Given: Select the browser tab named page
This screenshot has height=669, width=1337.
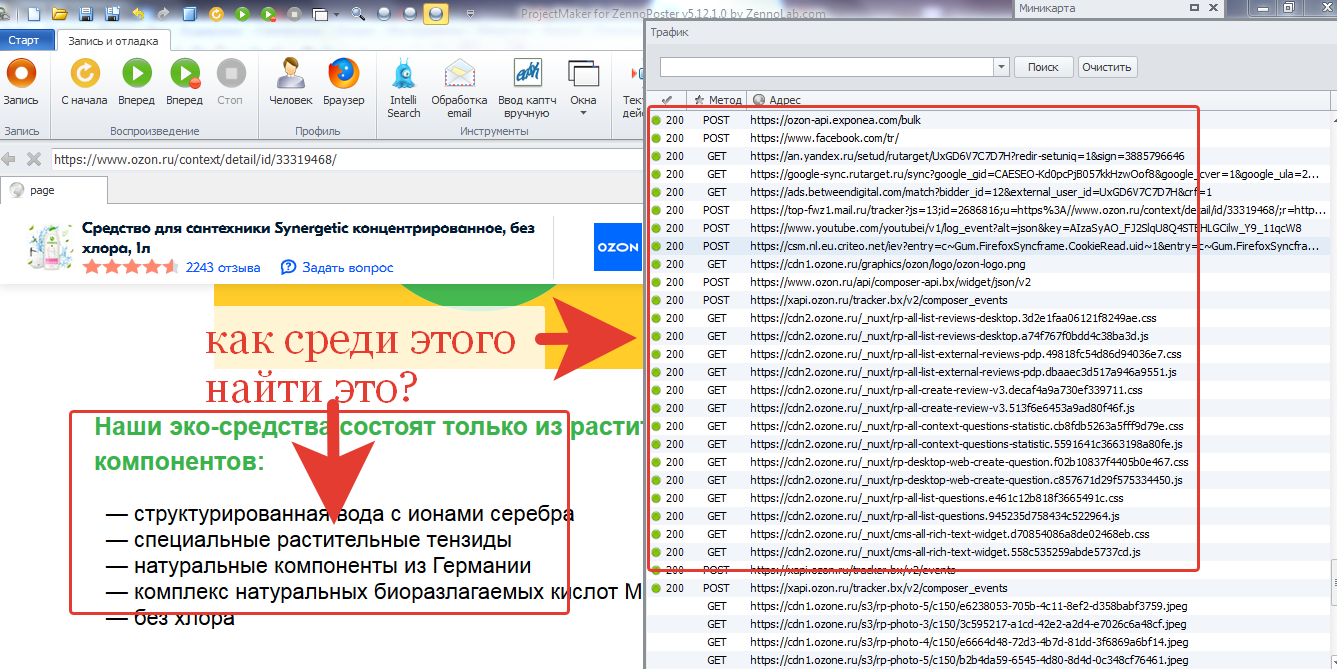Looking at the screenshot, I should [55, 190].
